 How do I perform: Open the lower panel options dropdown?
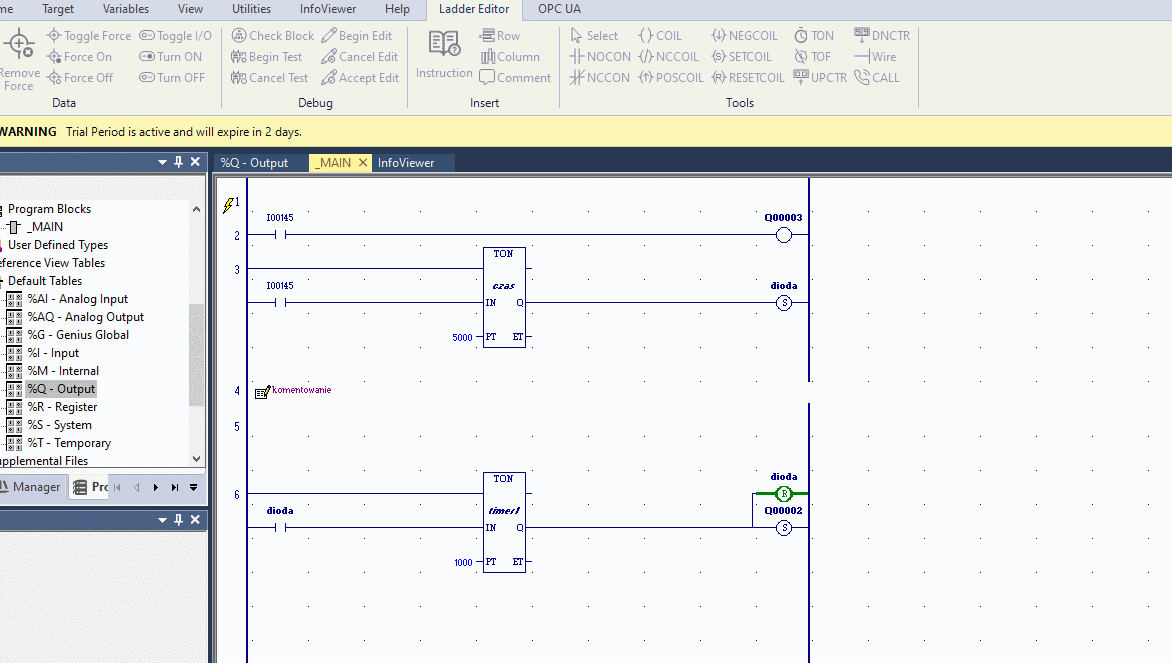[x=162, y=520]
